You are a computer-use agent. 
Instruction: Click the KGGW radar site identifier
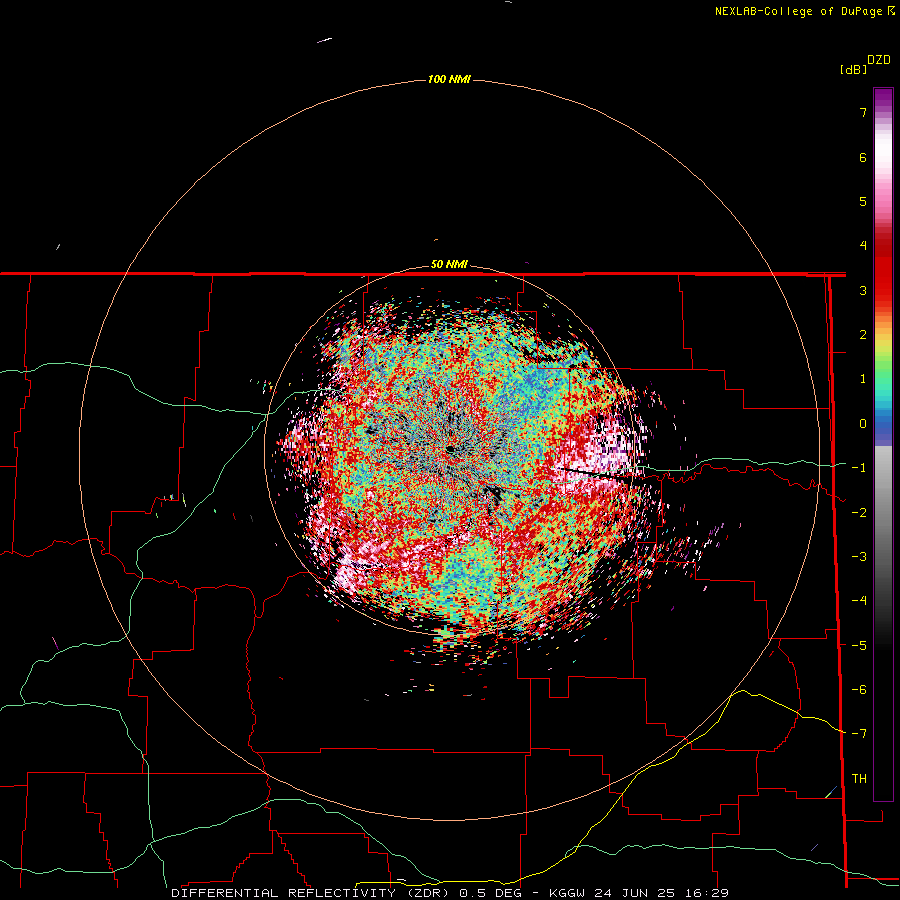pos(568,893)
